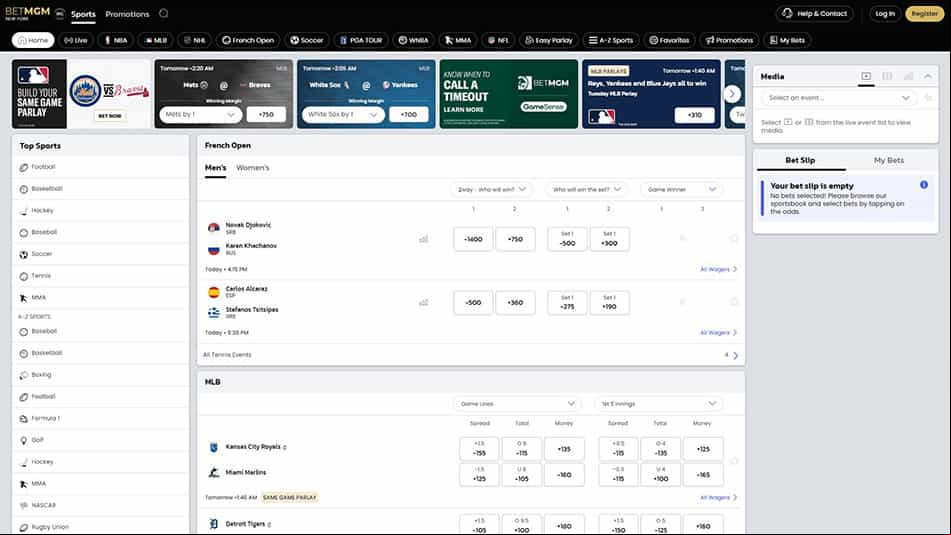Image resolution: width=951 pixels, height=535 pixels.
Task: Open the Call a Timeout GameSense banner
Action: coord(508,93)
